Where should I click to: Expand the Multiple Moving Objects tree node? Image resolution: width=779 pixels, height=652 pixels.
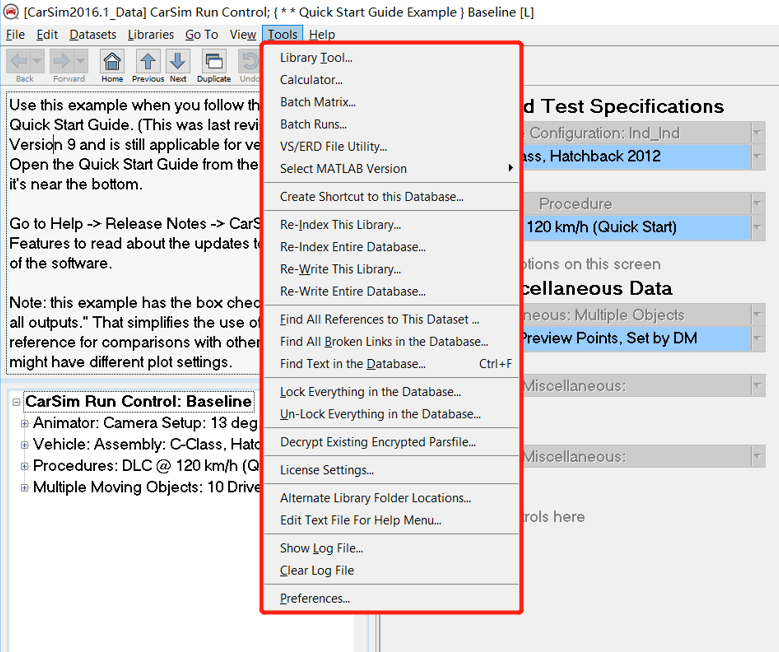[24, 488]
